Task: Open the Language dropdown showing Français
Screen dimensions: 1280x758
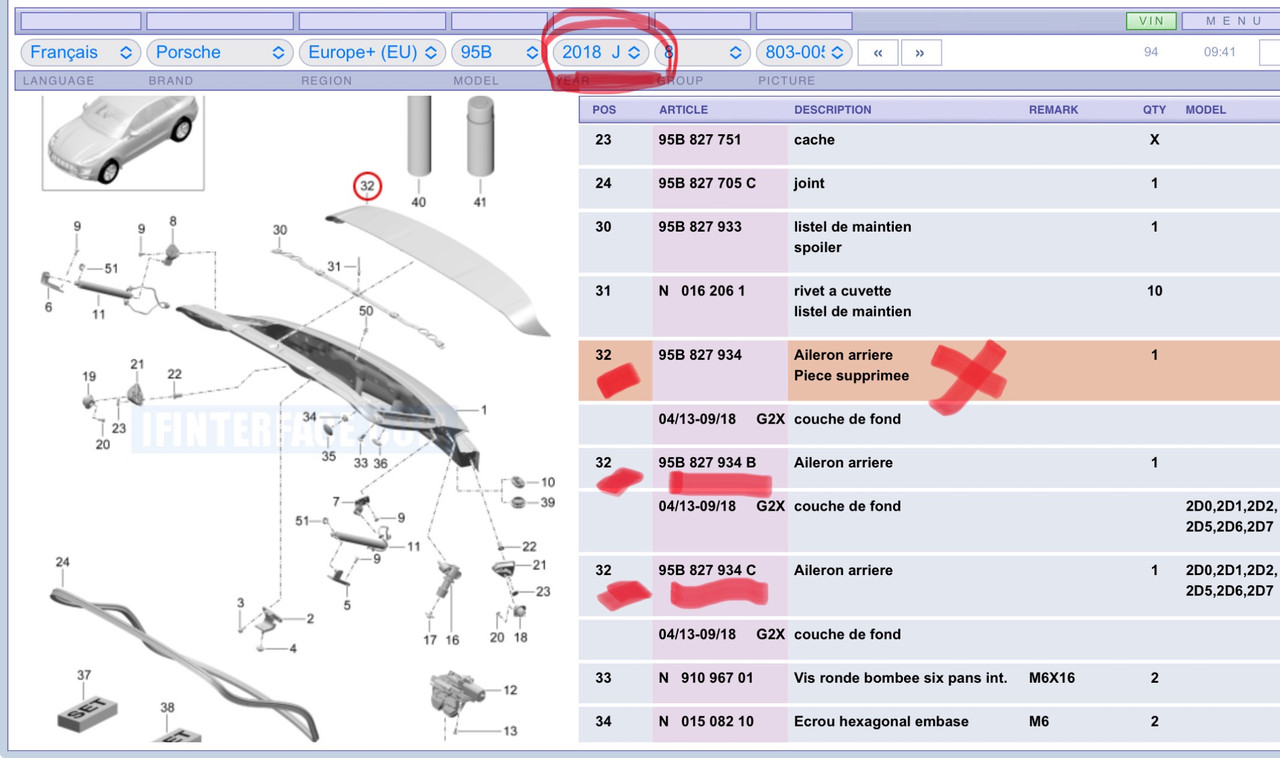Action: click(80, 52)
